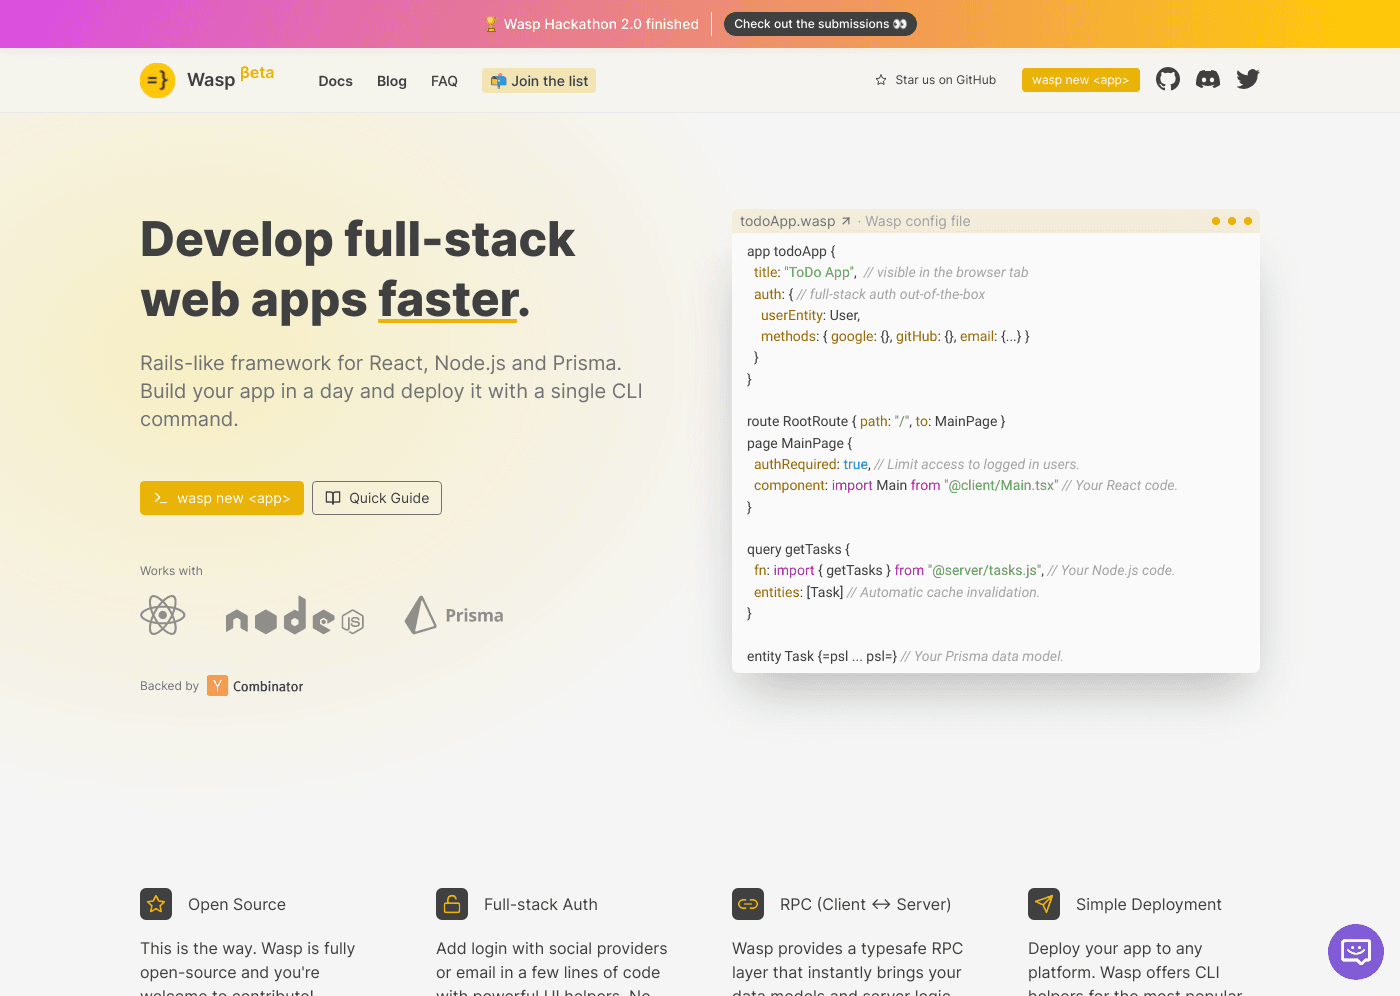This screenshot has width=1400, height=996.
Task: Click the external link arrow beside todoApp.wasp
Action: click(x=846, y=221)
